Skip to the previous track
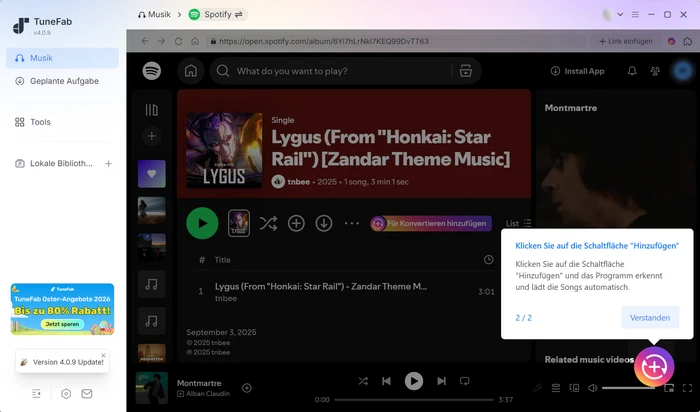The height and width of the screenshot is (412, 700). 386,381
